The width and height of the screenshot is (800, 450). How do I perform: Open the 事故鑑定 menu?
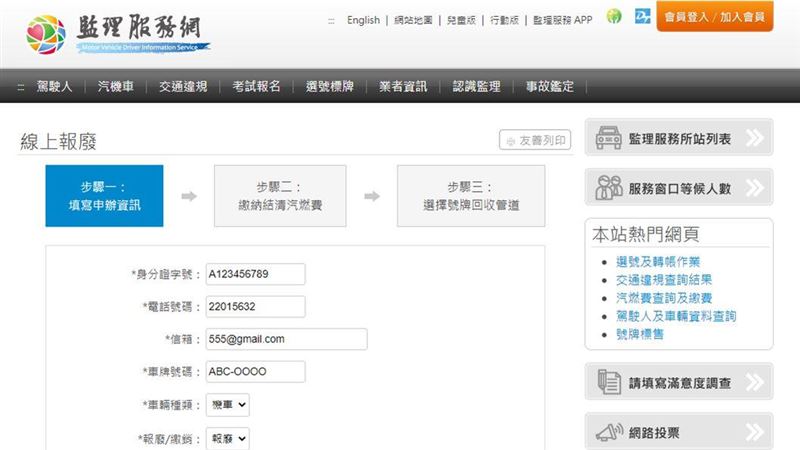[x=550, y=86]
